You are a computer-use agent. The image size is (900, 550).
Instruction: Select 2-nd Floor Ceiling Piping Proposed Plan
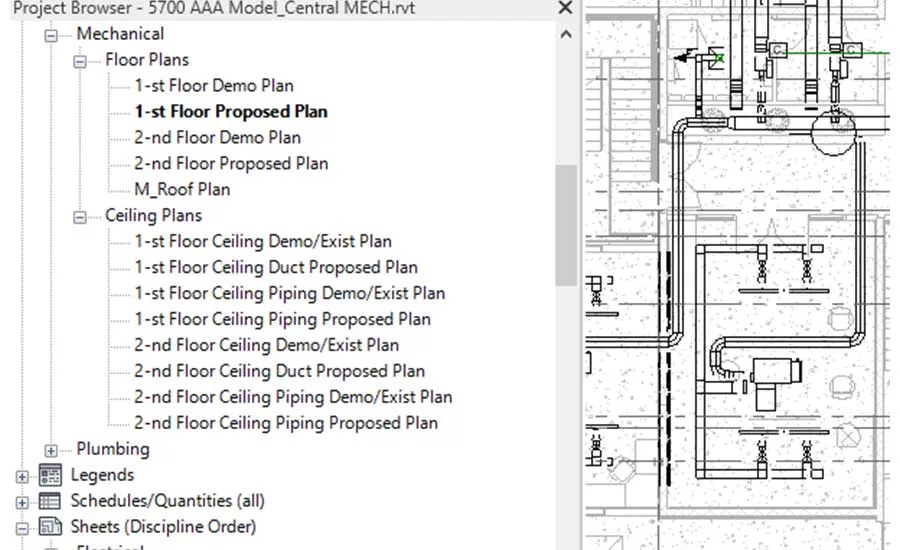pos(286,423)
